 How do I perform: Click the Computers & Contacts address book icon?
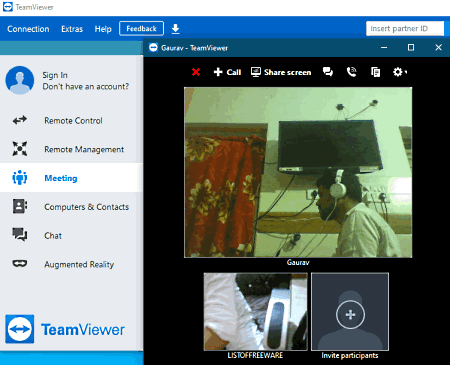[x=20, y=206]
